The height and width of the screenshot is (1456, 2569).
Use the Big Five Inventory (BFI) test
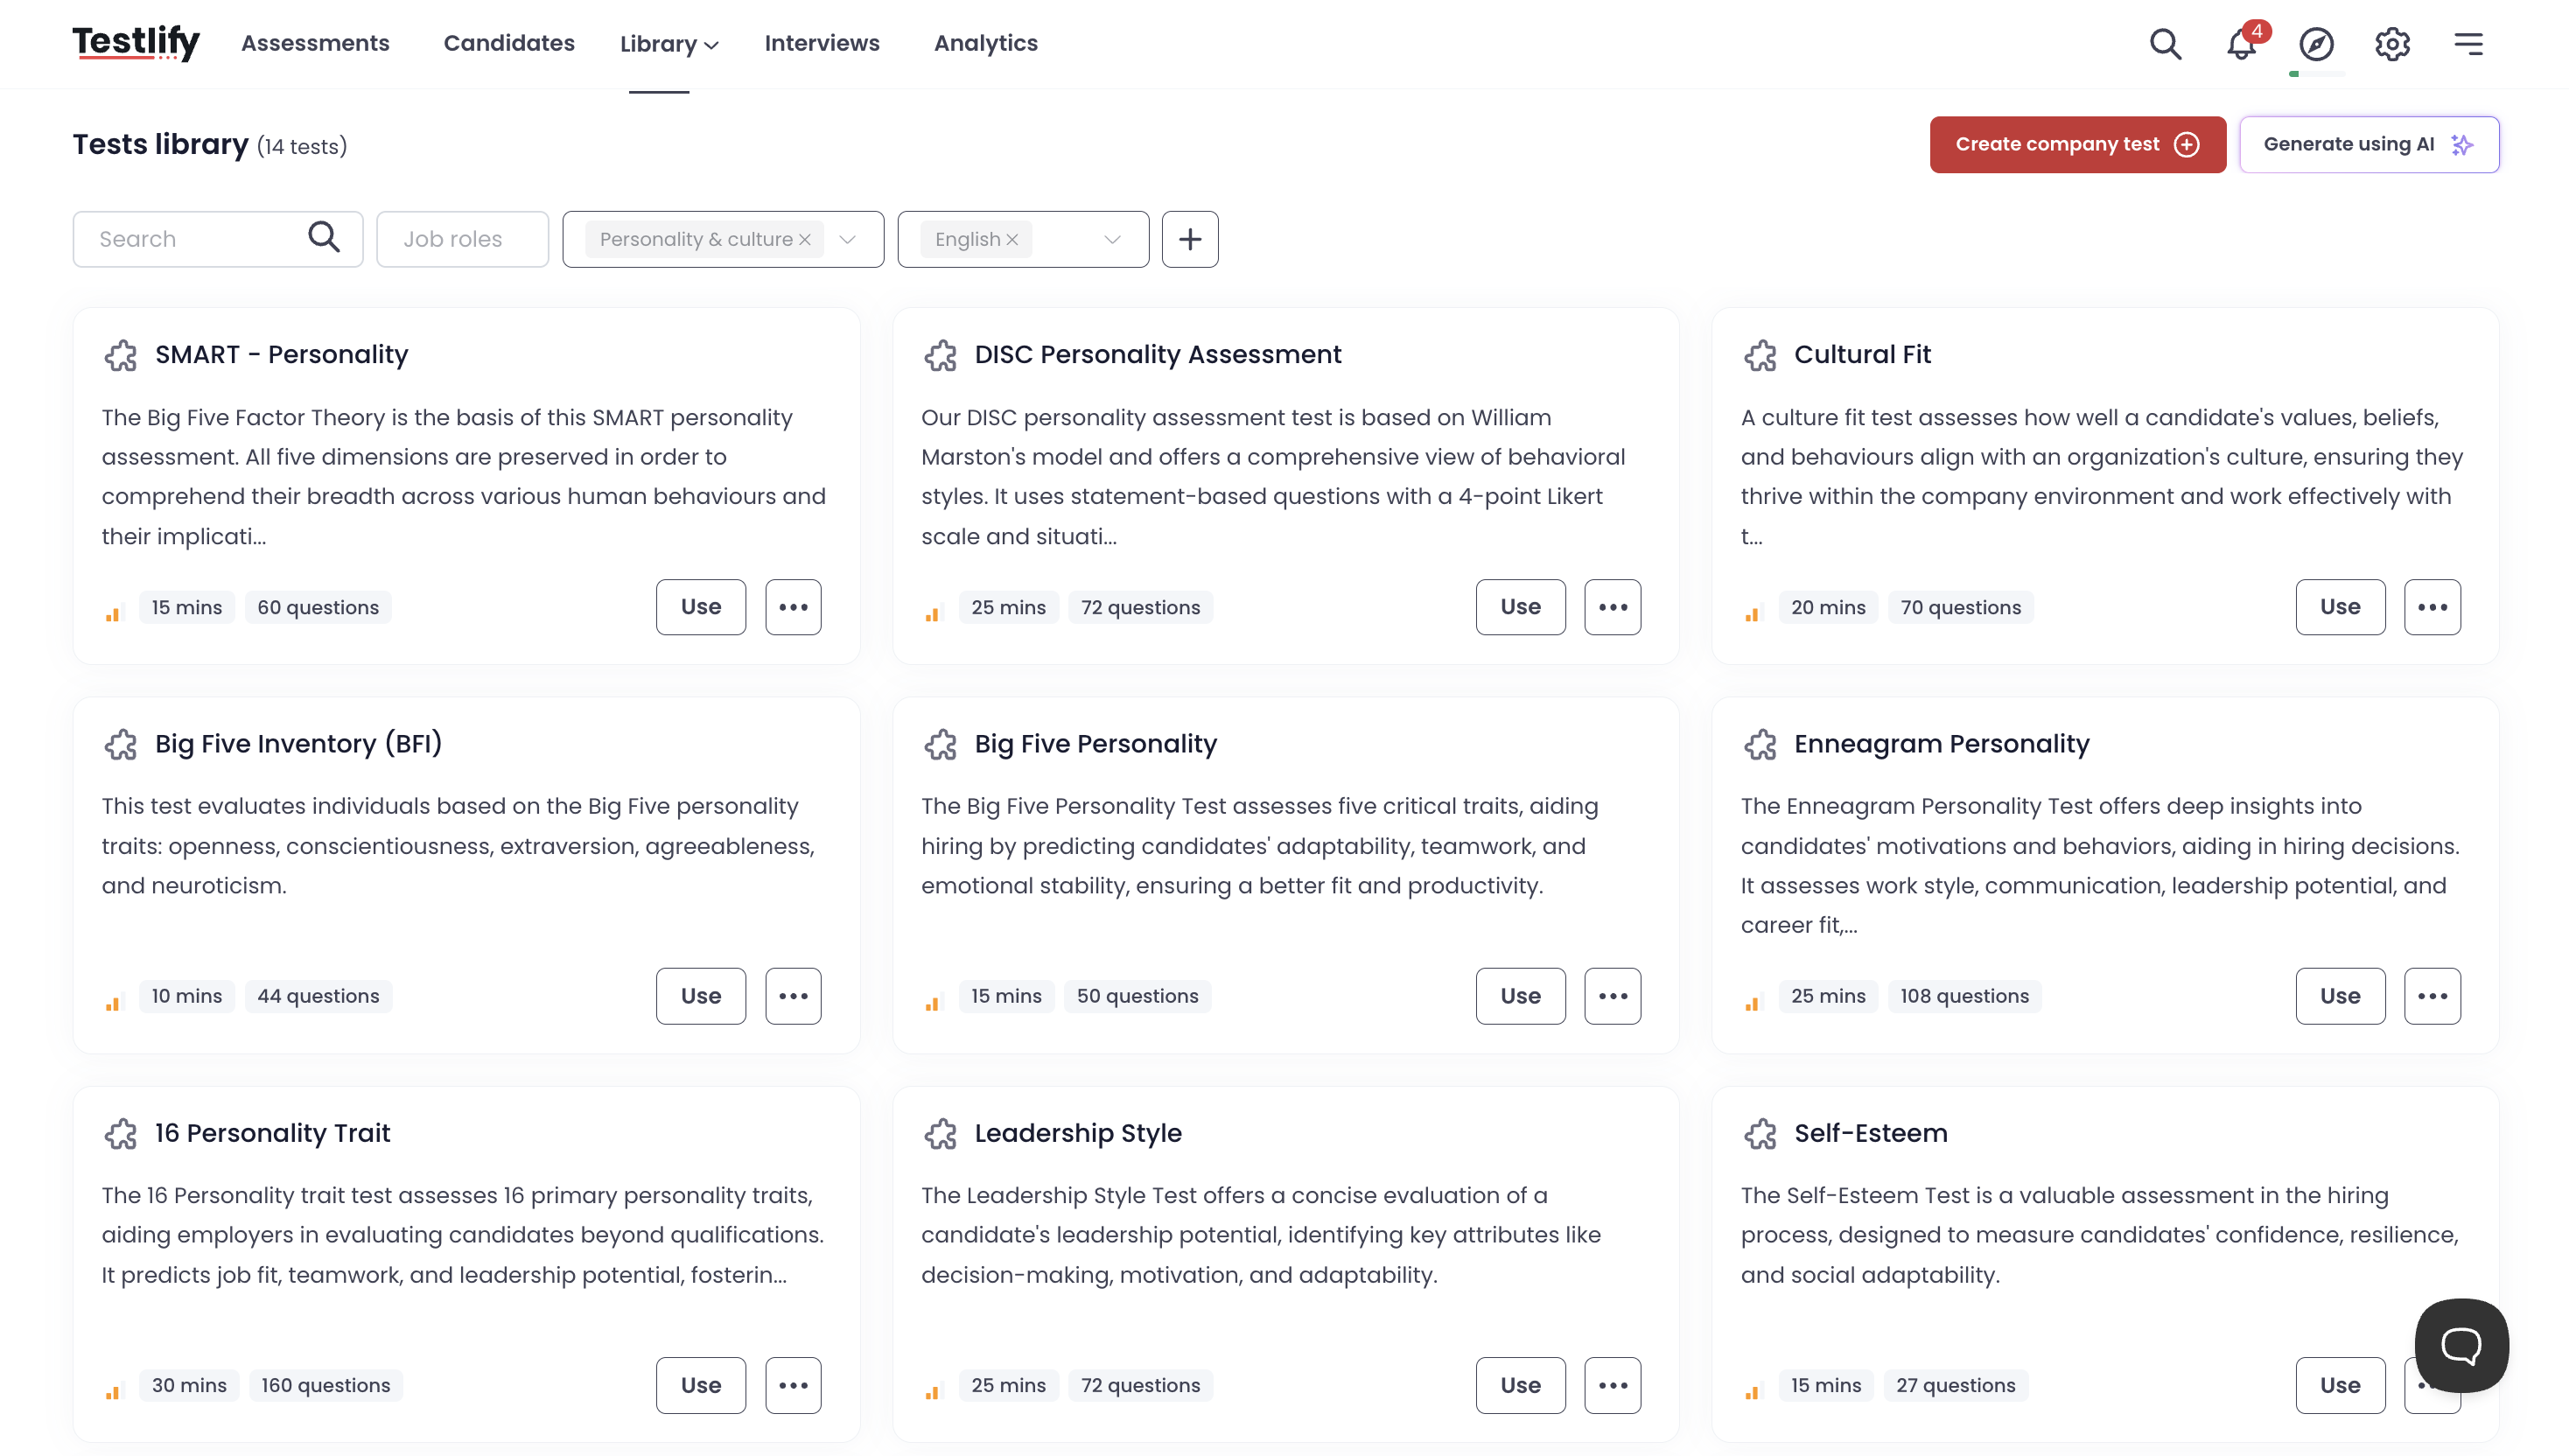[x=700, y=996]
